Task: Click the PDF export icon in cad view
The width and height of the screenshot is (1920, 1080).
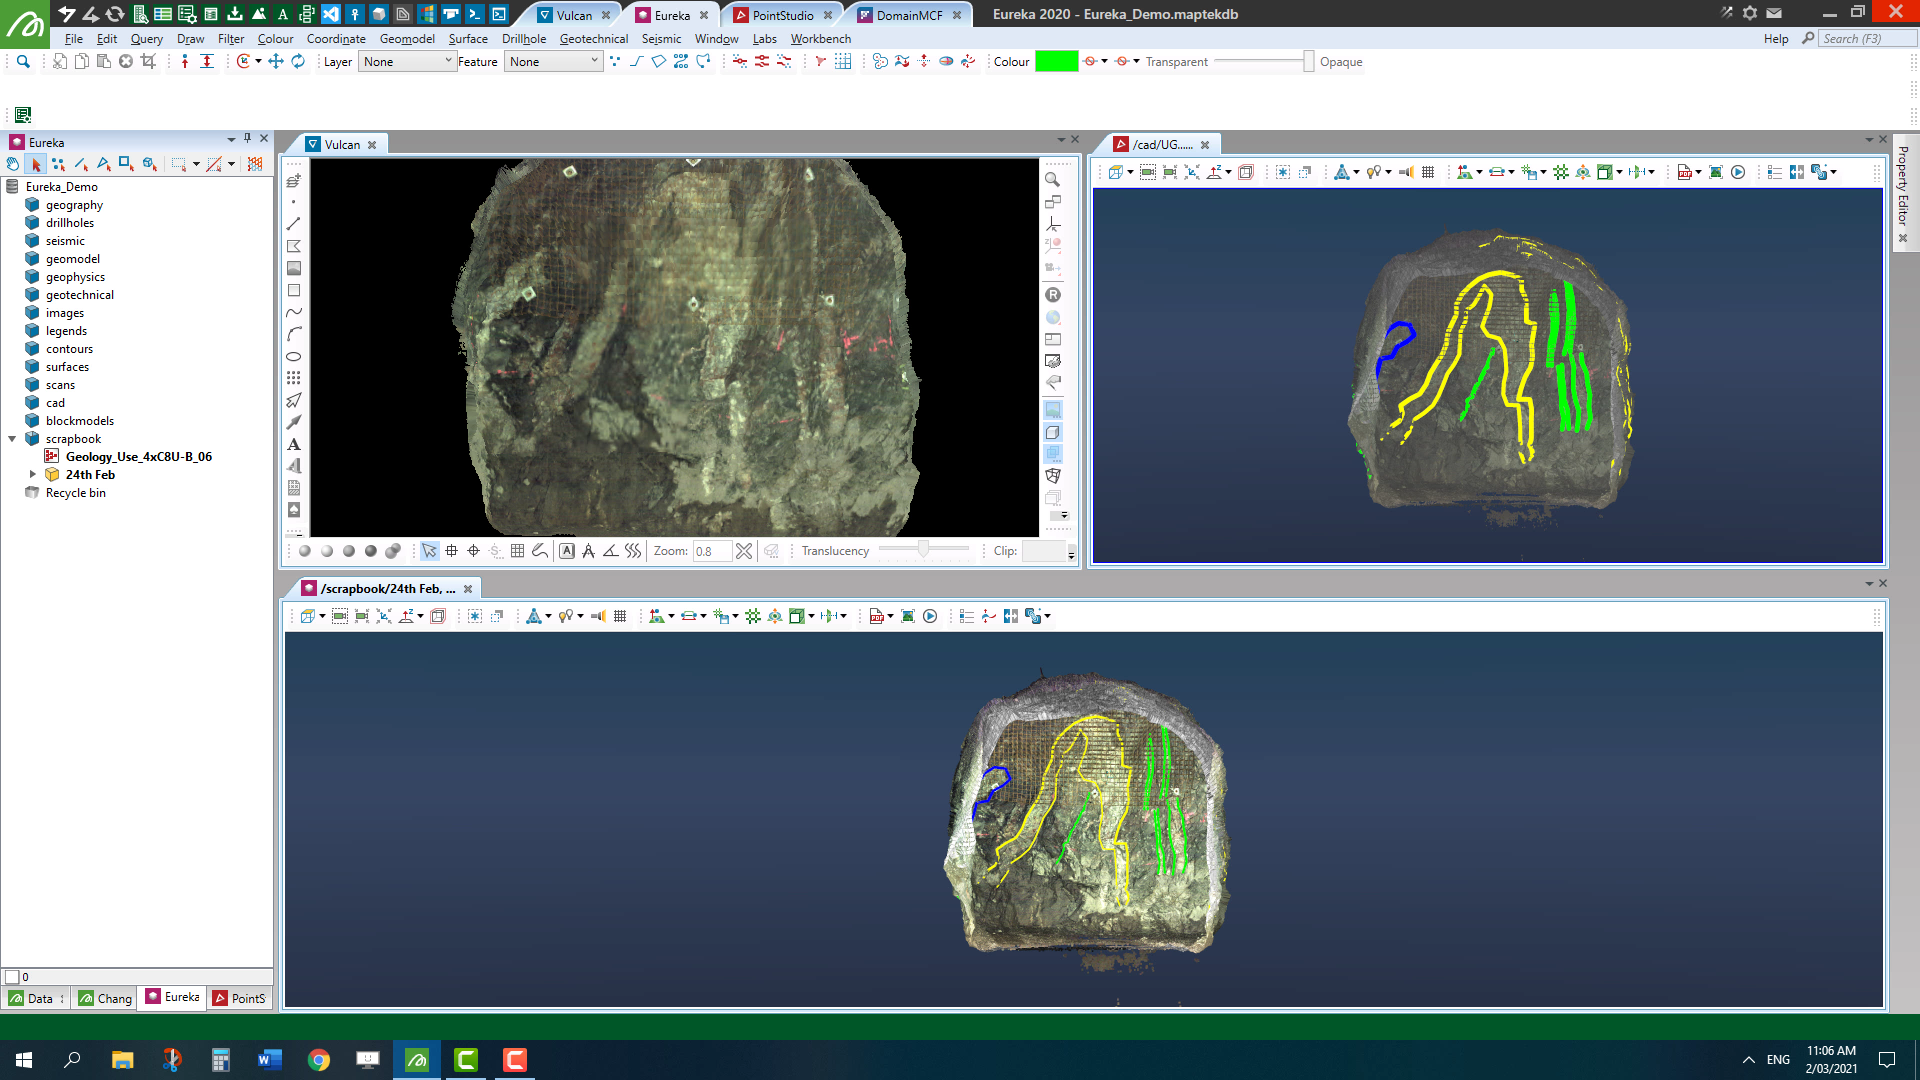Action: [x=1685, y=172]
